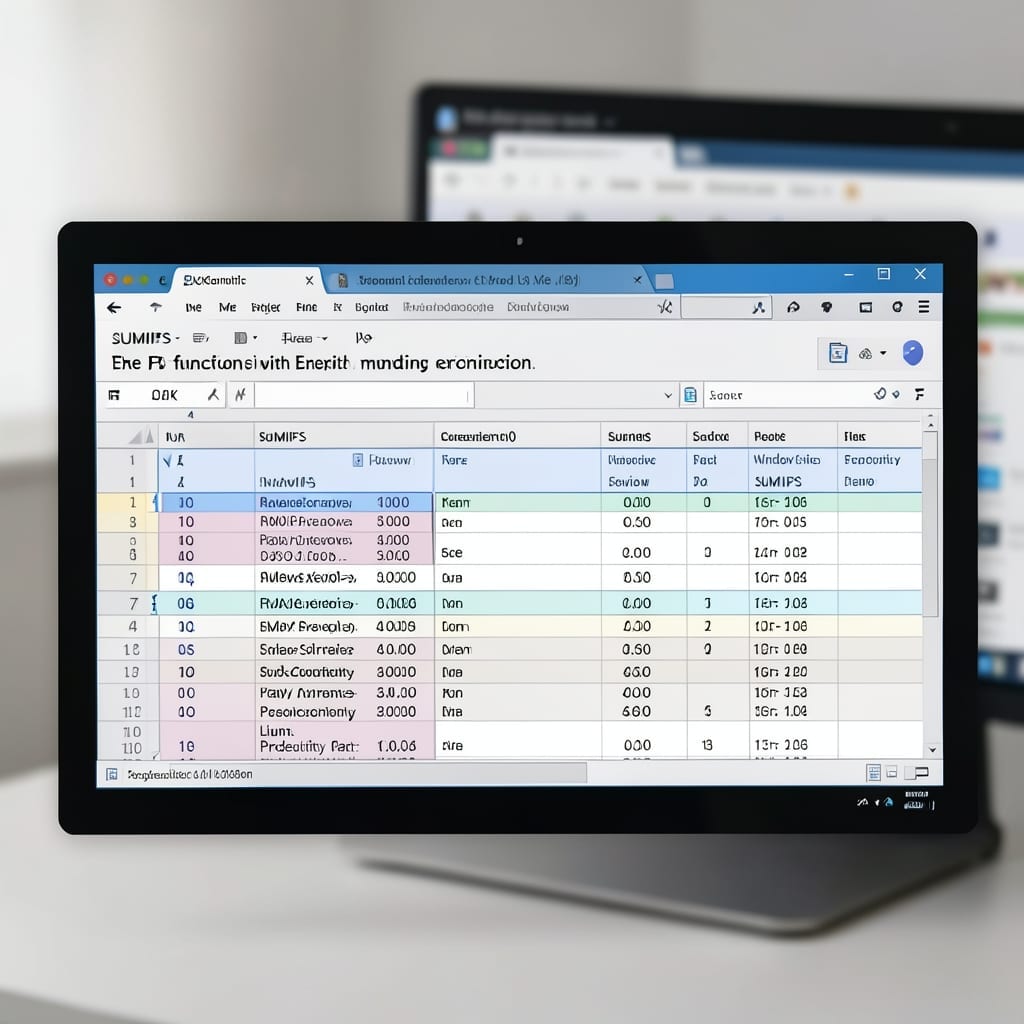This screenshot has height=1024, width=1024.
Task: Expand the arrow next to the cloud icon
Action: pos(883,353)
